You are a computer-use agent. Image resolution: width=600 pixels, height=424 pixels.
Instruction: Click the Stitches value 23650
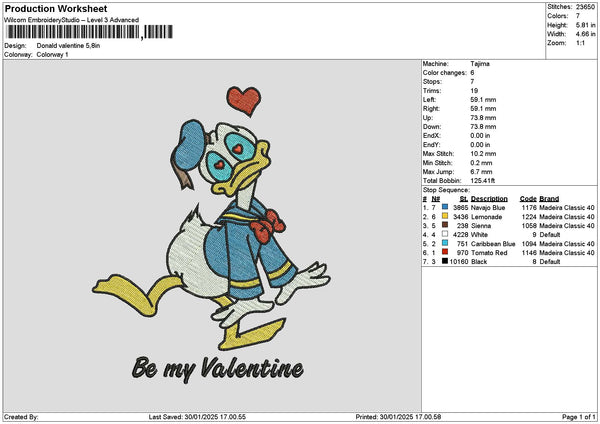pos(585,7)
